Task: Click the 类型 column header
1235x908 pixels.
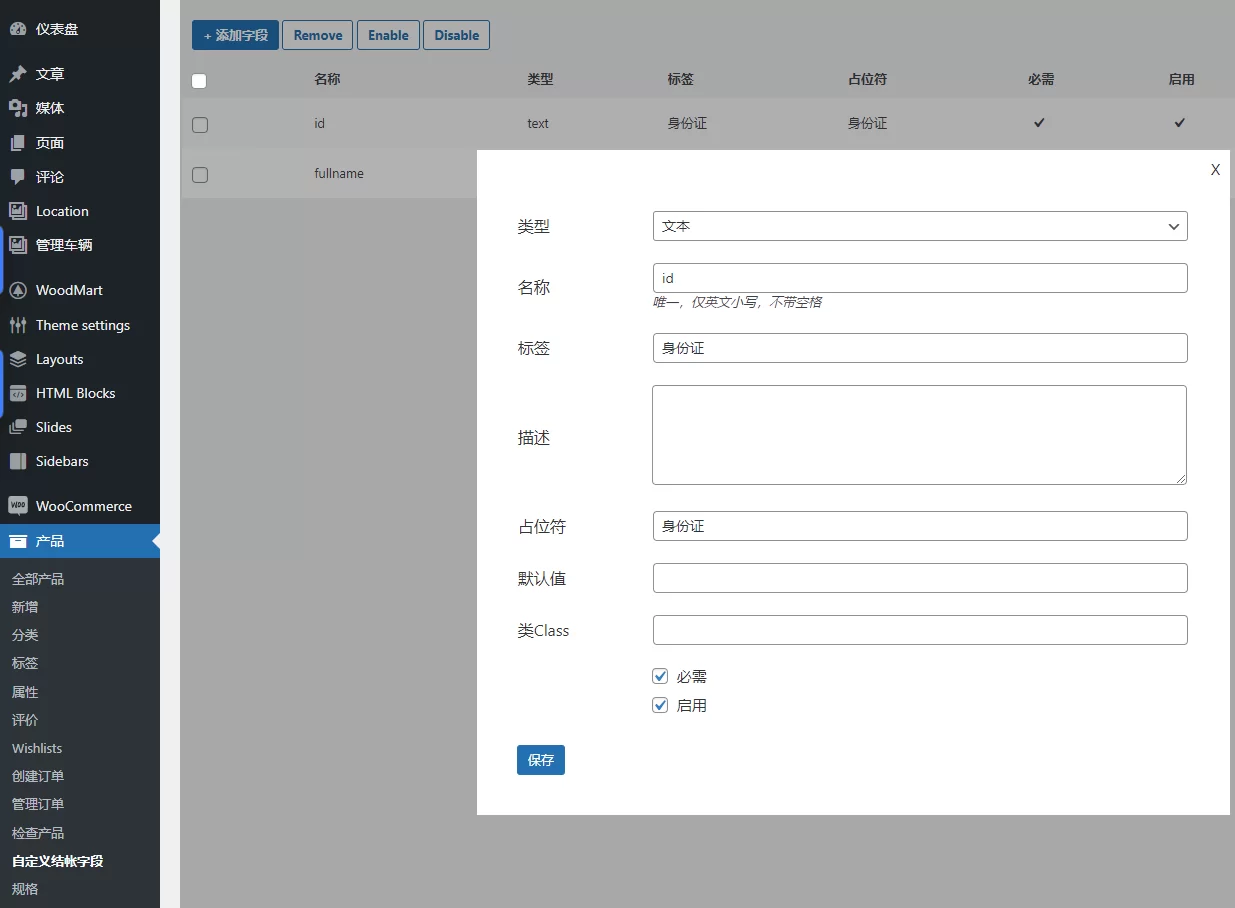Action: coord(540,79)
